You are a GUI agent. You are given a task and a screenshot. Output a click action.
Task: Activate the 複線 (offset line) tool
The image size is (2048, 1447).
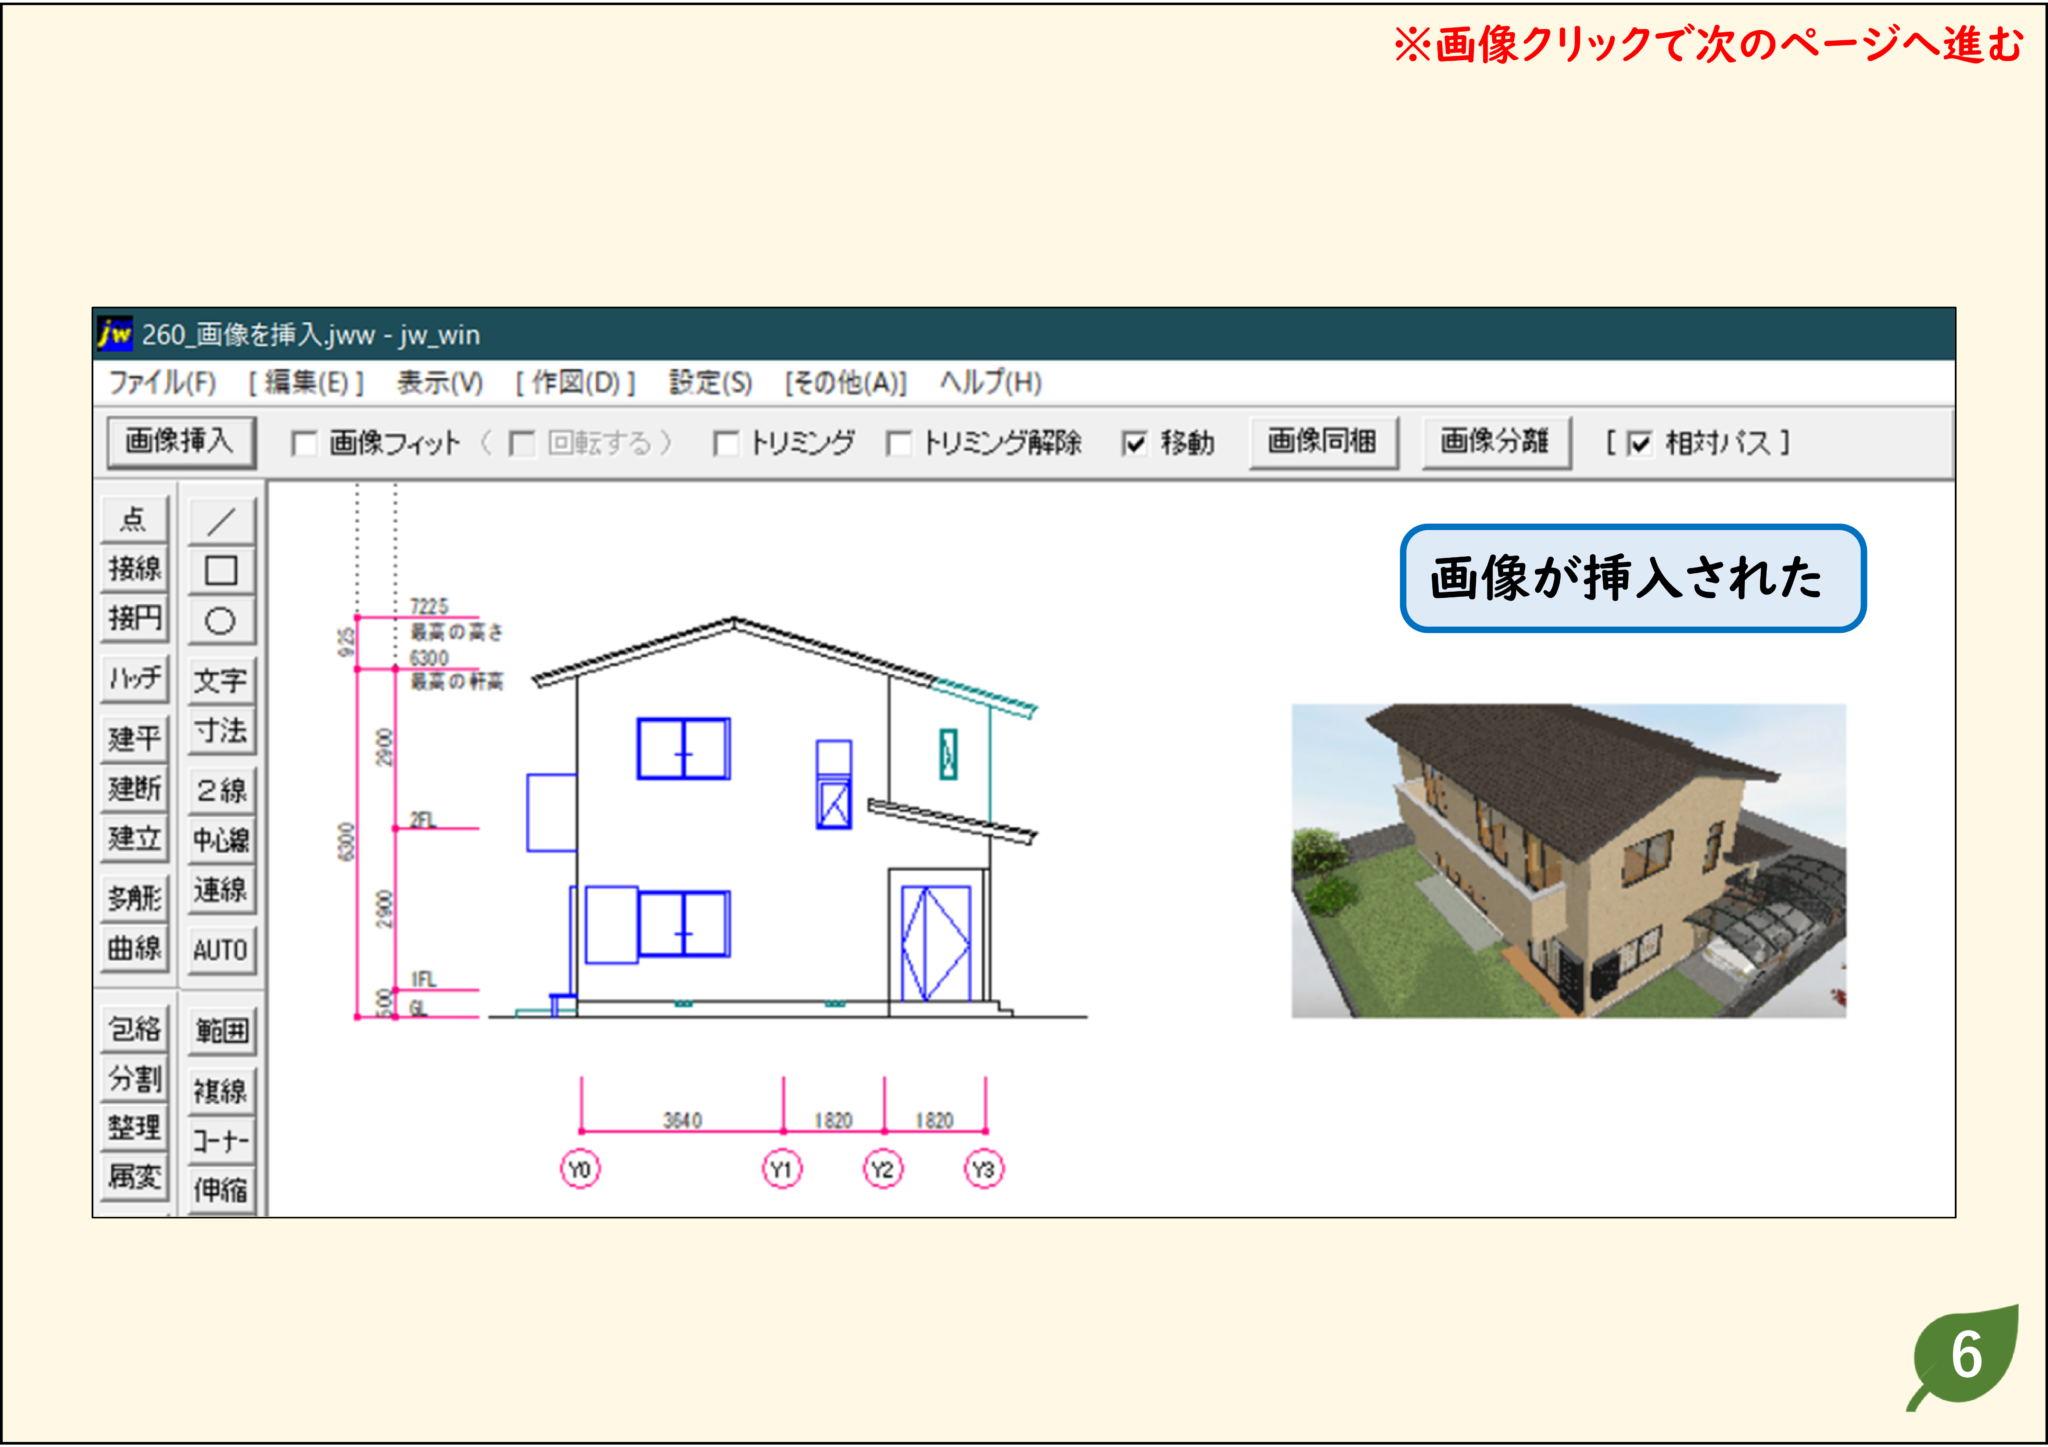220,1086
